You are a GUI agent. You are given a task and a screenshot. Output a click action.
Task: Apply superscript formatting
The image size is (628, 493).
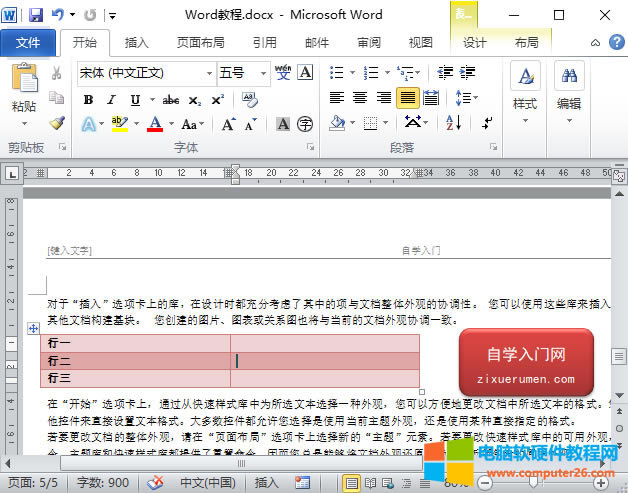pos(218,100)
